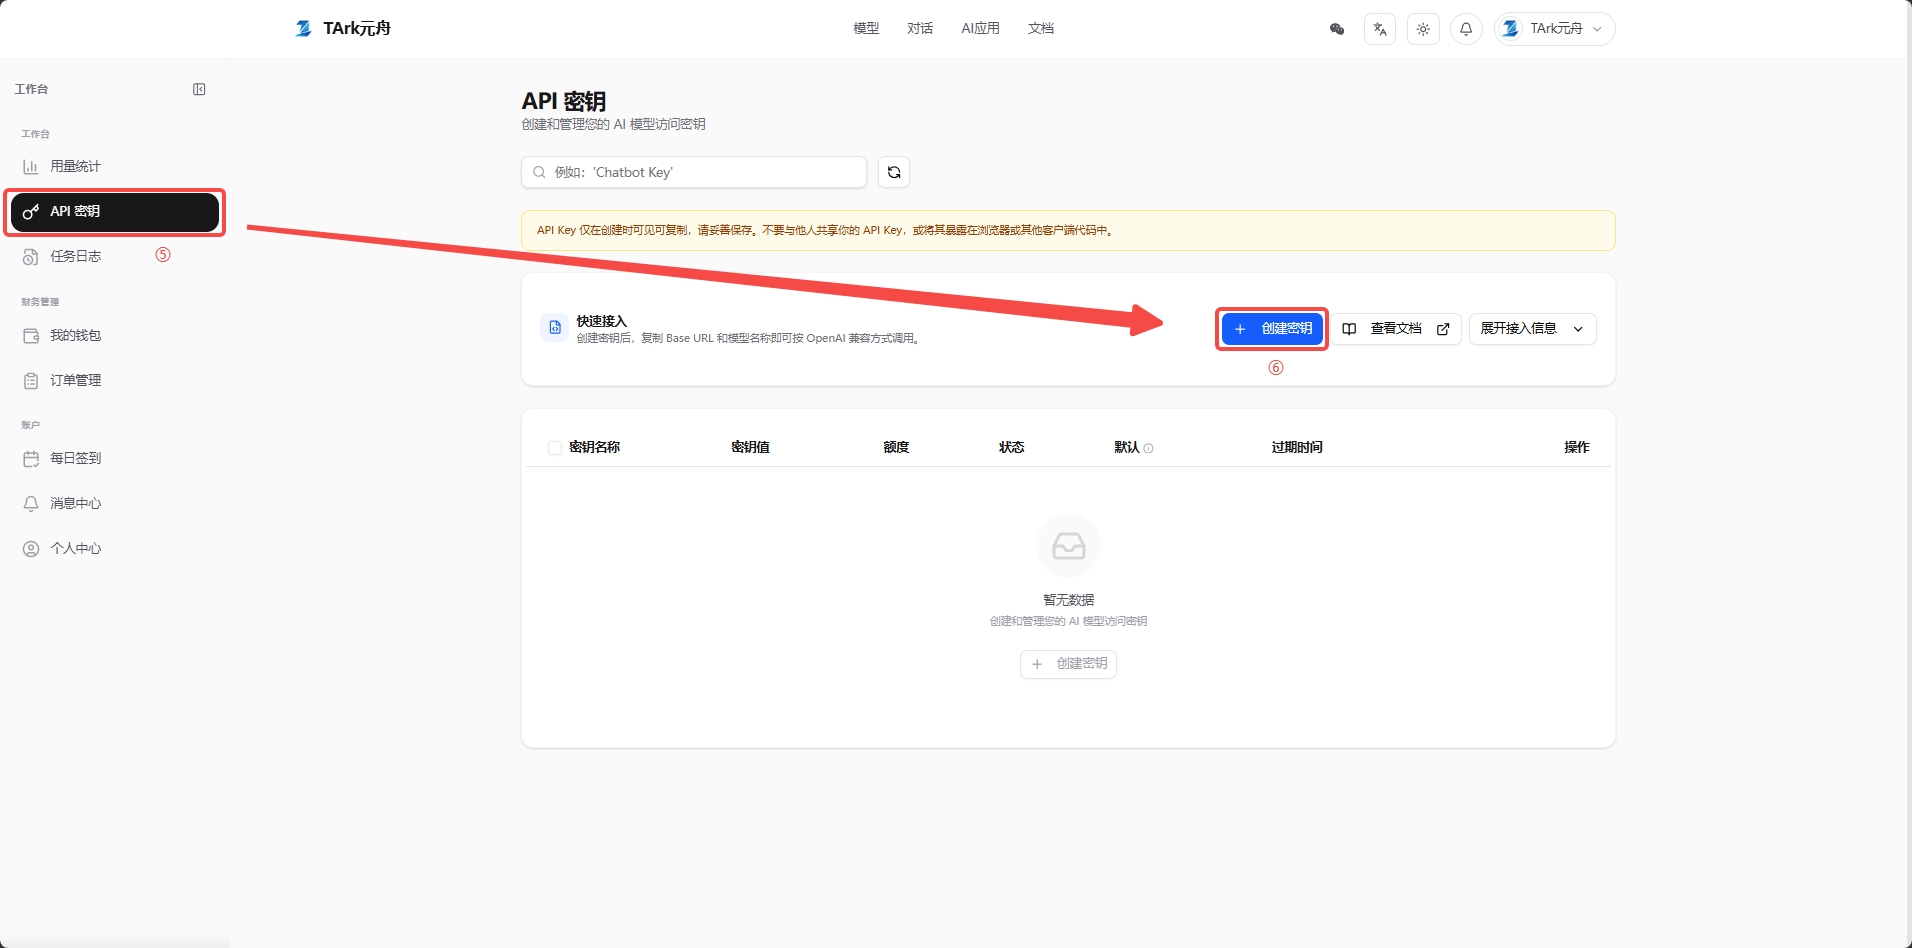Viewport: 1912px width, 948px height.
Task: Click the 快速接入 document icon
Action: click(x=555, y=328)
